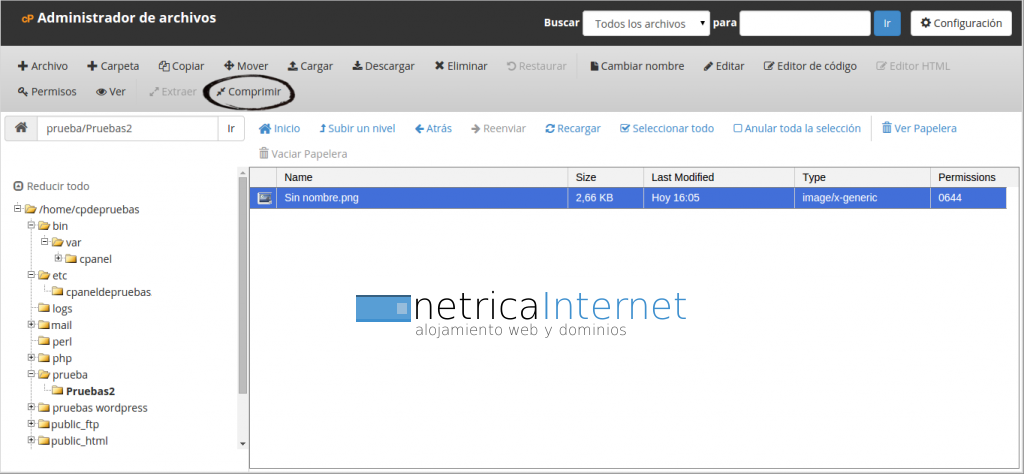
Task: Click the Eliminar delete icon
Action: click(x=439, y=66)
